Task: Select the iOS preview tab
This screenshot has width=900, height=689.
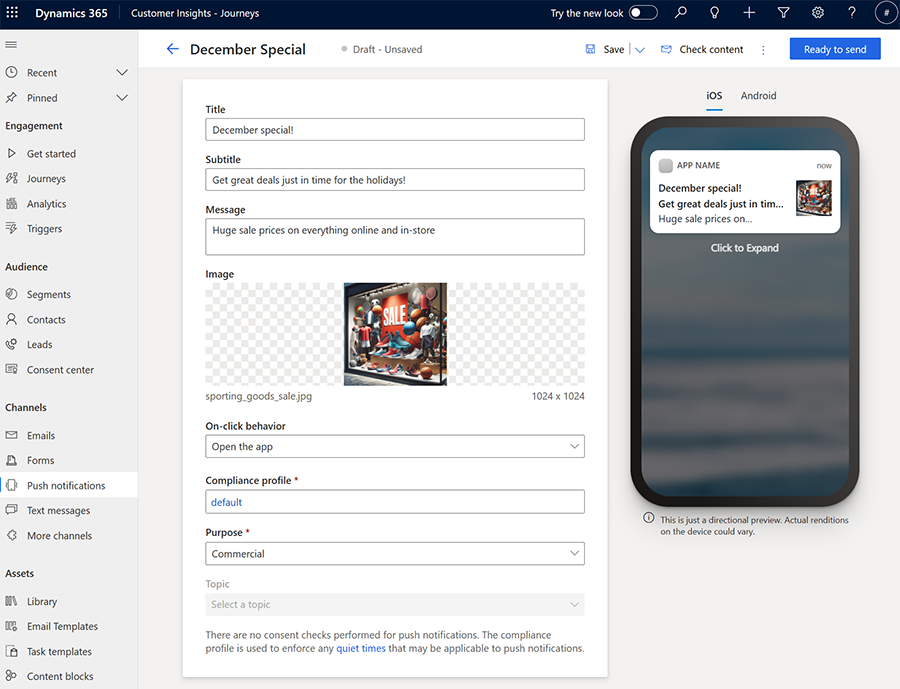Action: click(713, 96)
